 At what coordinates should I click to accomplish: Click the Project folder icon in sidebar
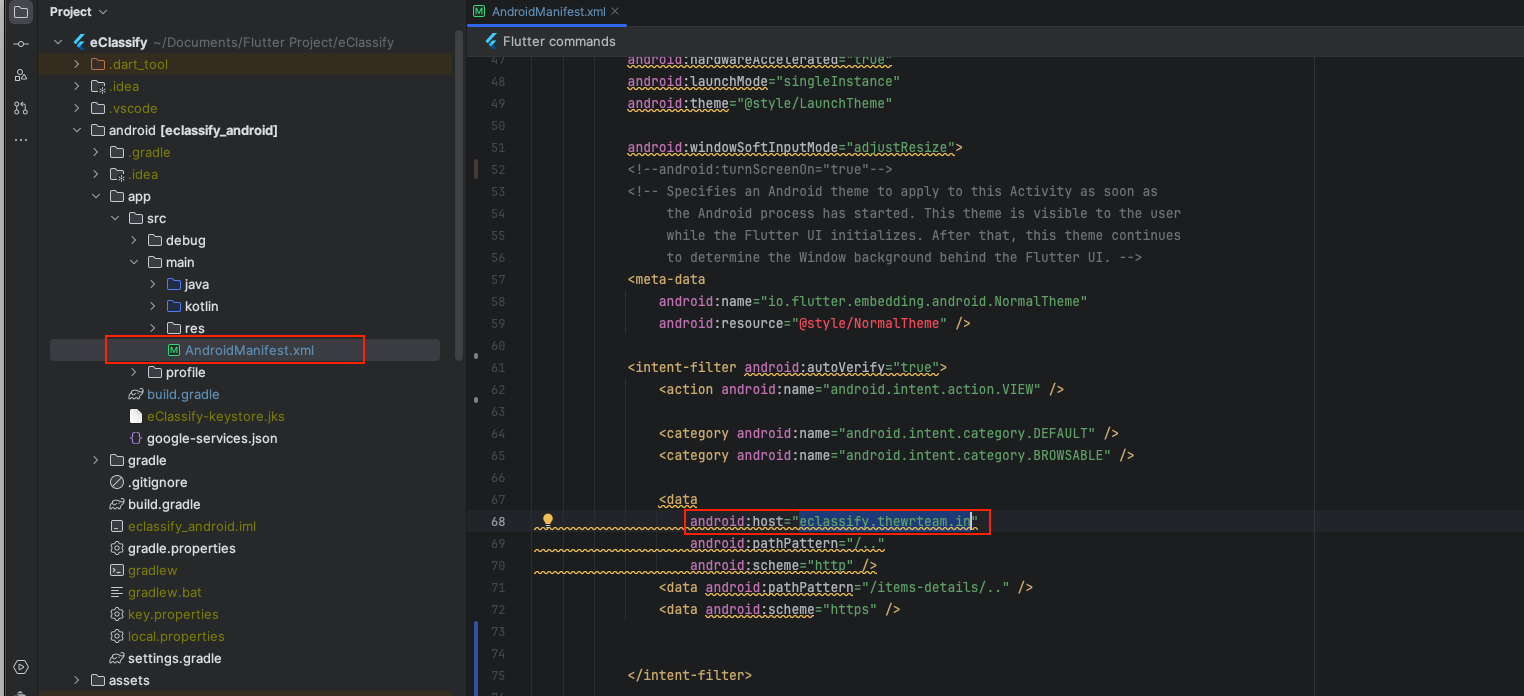tap(21, 12)
